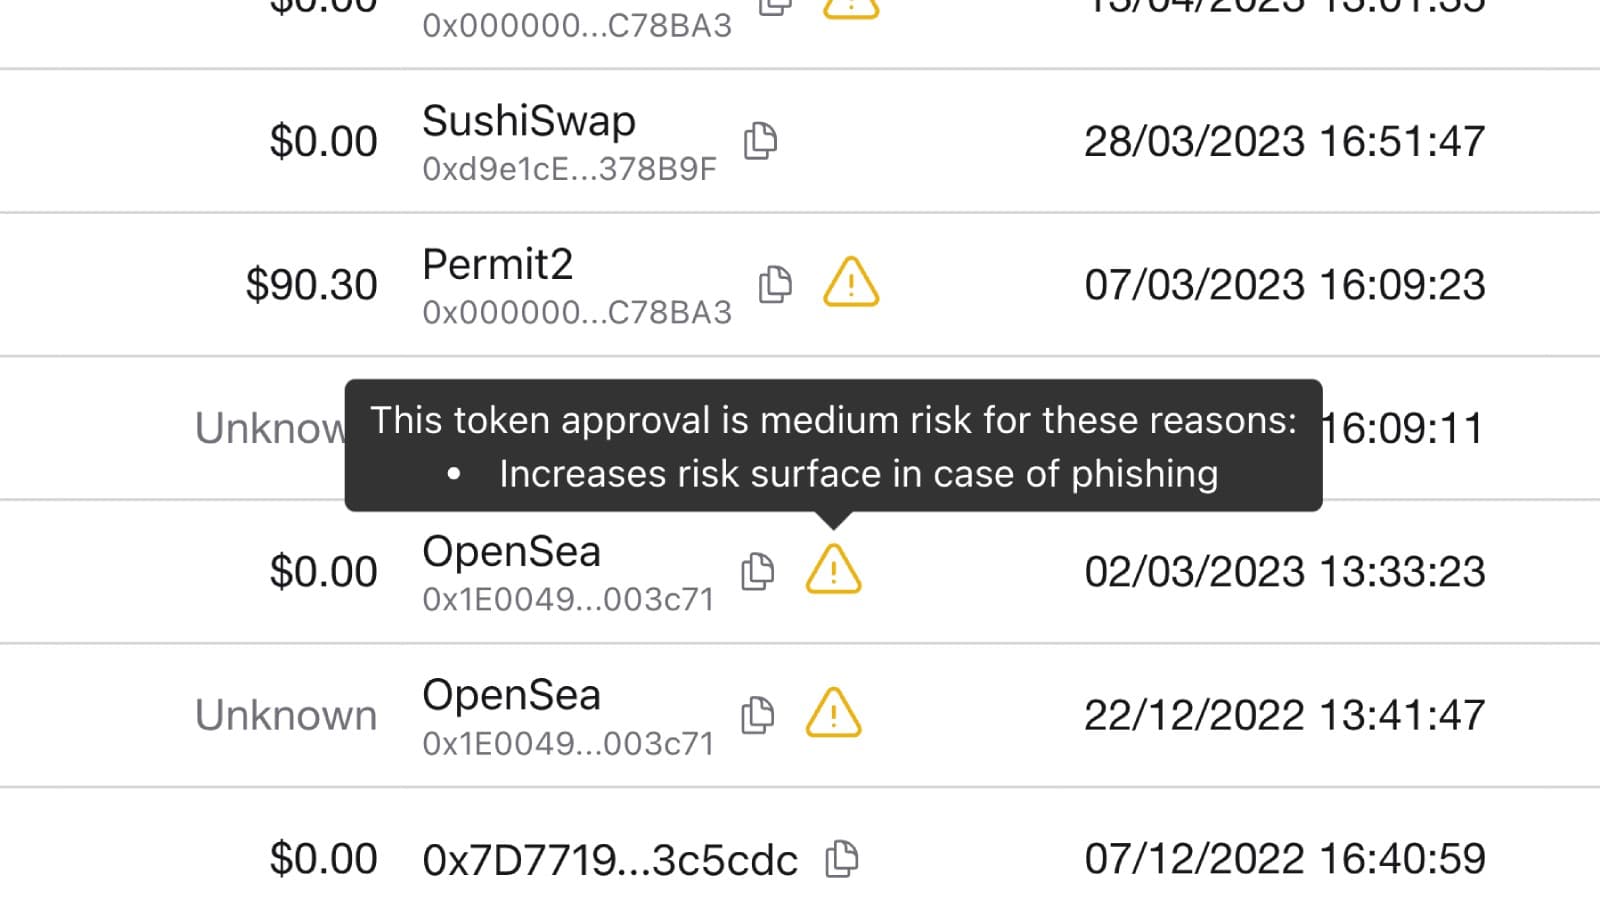Copy the Permit2 contract address
Image resolution: width=1600 pixels, height=900 pixels.
776,284
